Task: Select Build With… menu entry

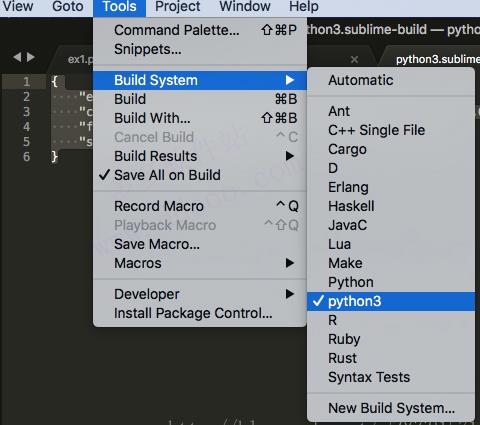Action: 200,118
